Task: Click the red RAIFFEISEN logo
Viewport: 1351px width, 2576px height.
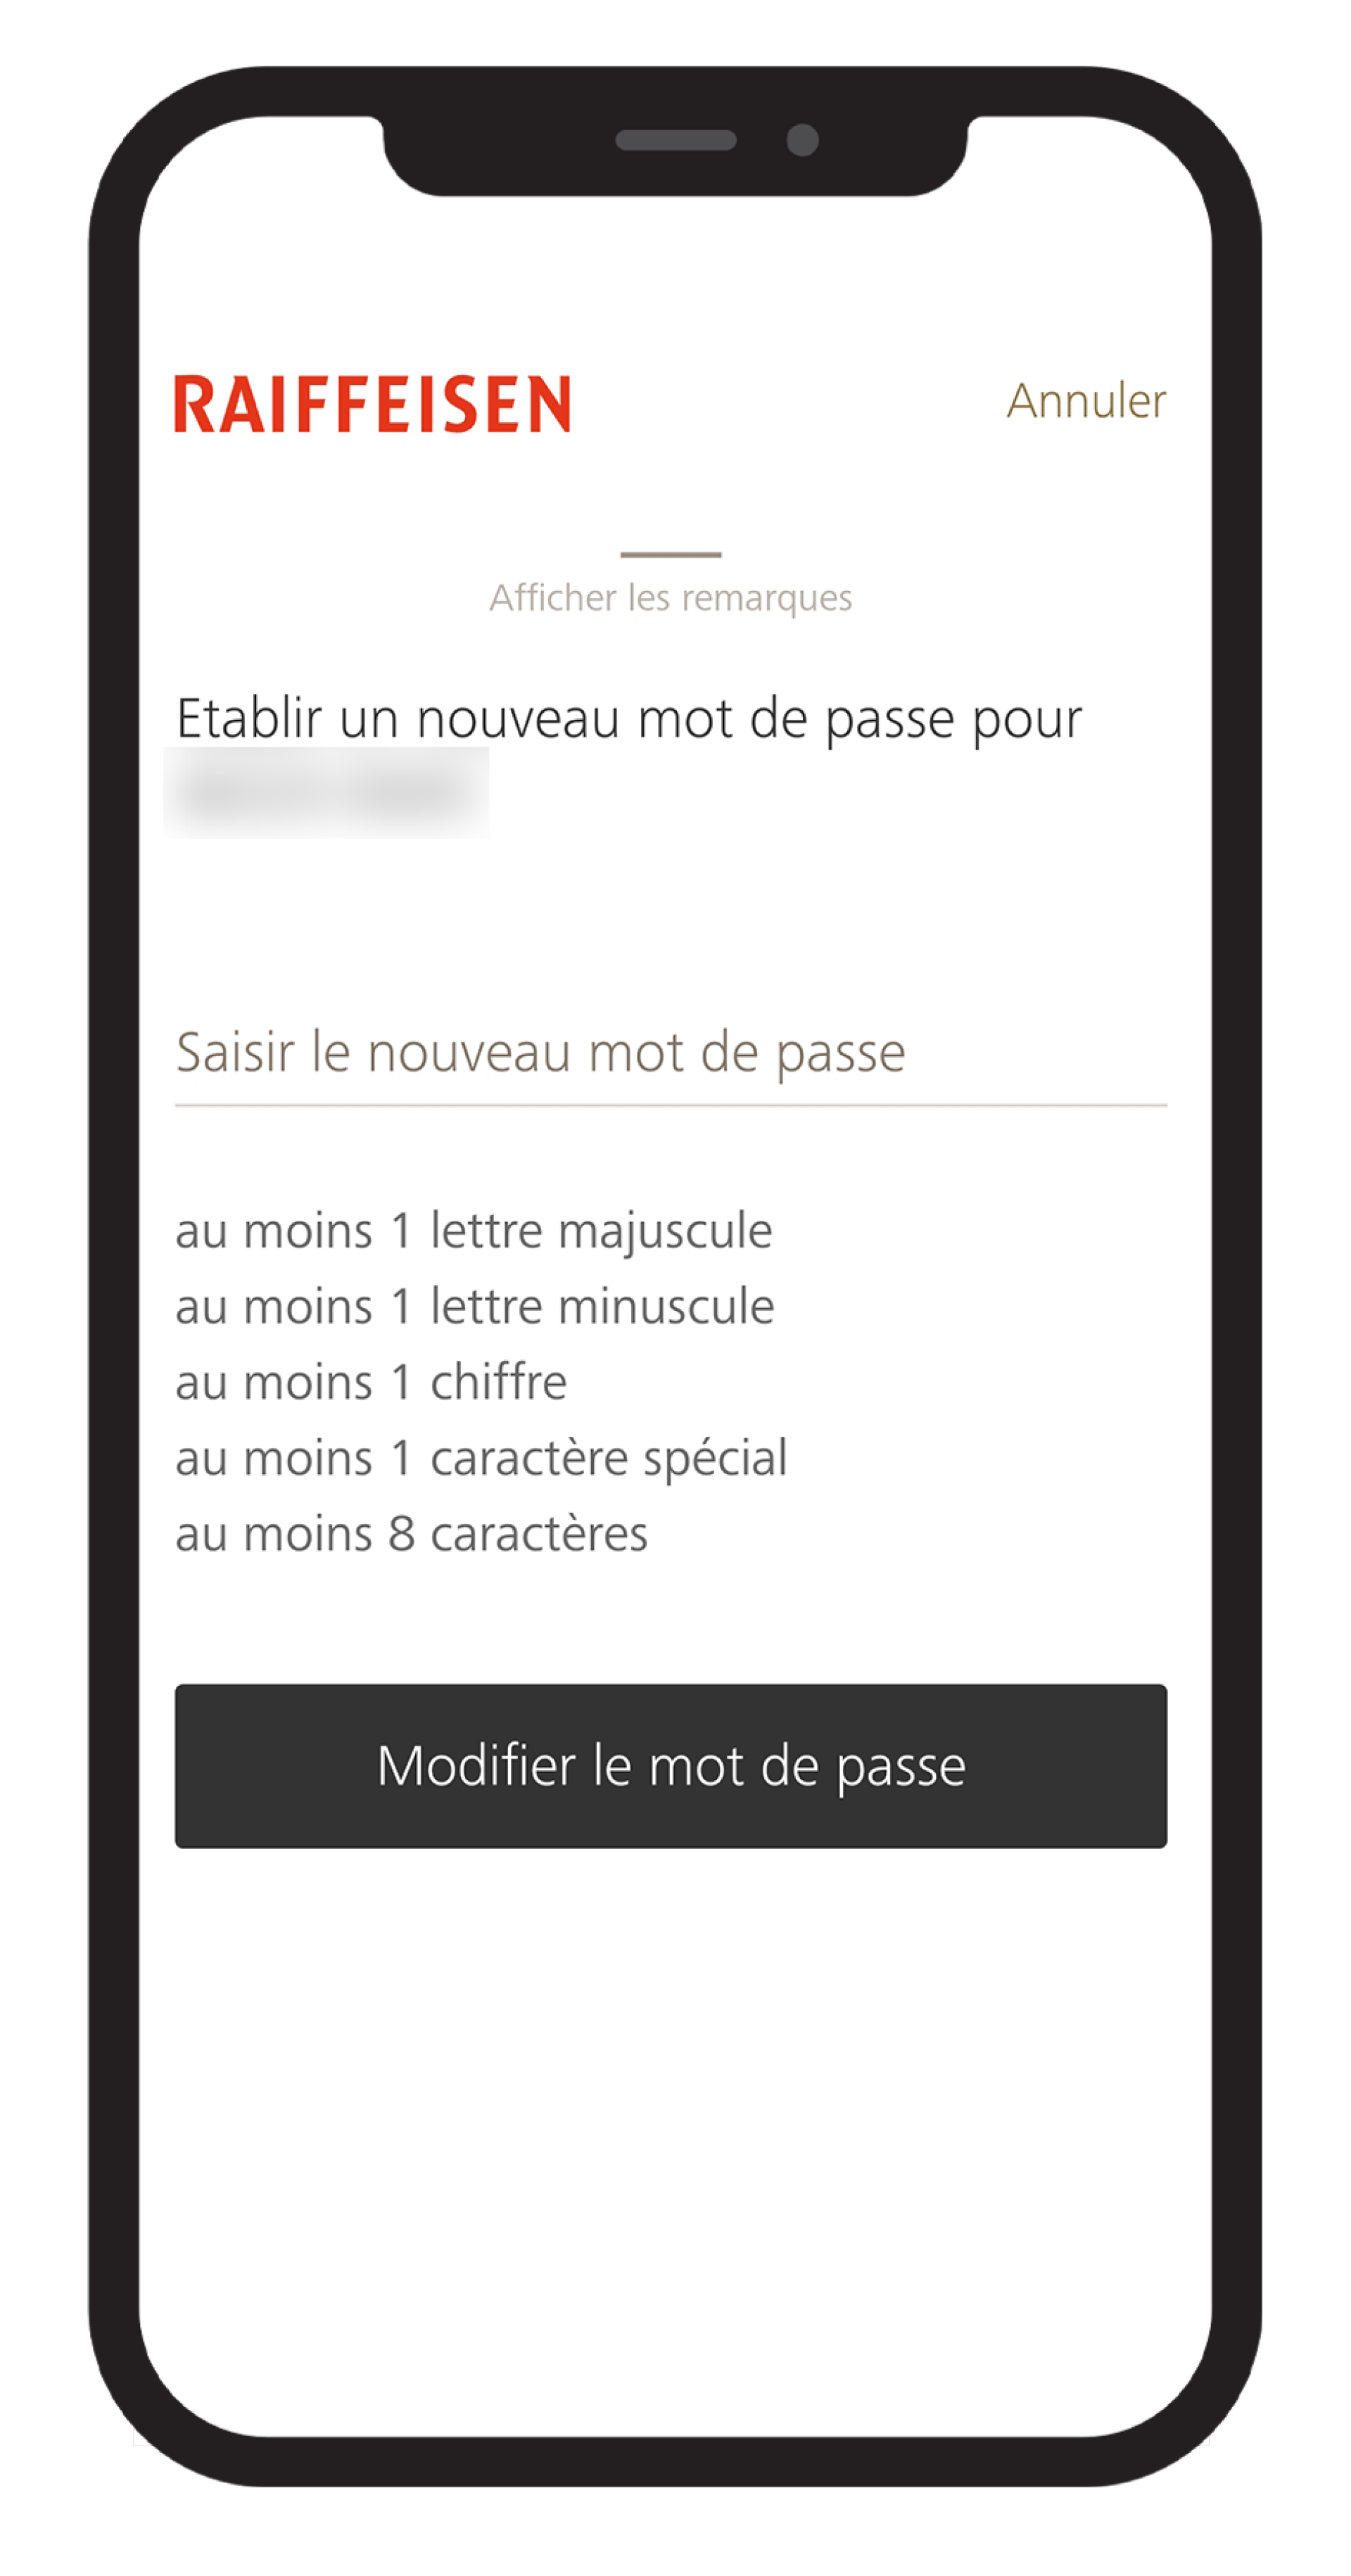Action: coord(372,404)
